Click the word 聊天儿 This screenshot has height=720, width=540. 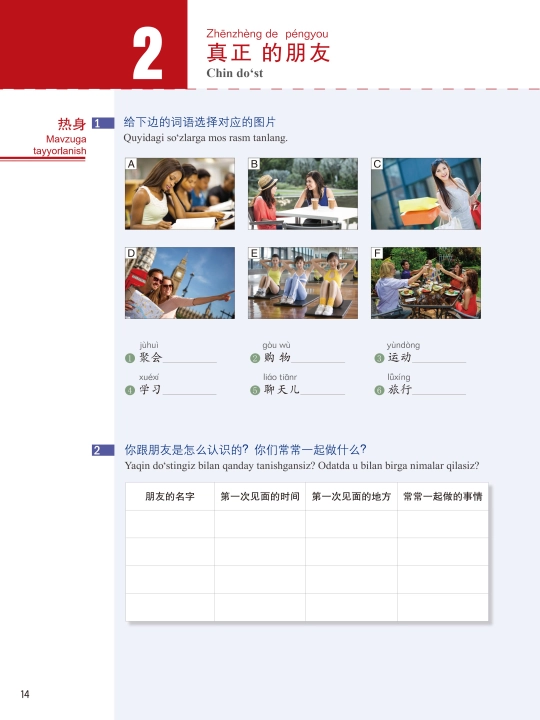281,390
